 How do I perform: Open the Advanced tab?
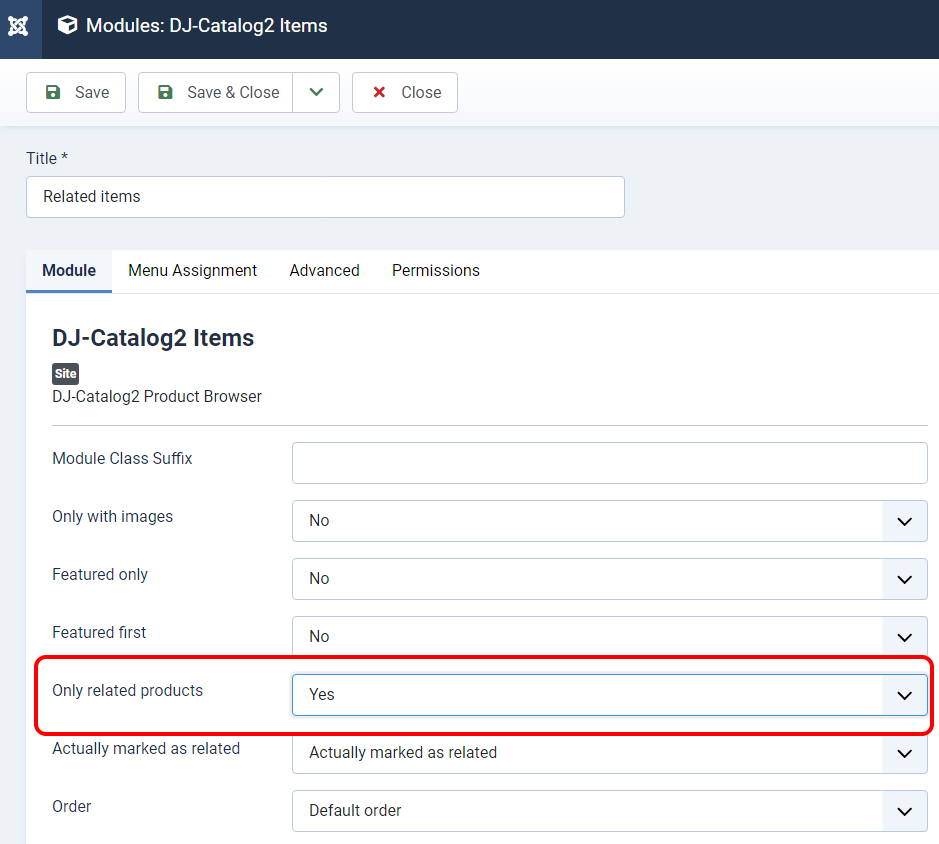tap(325, 271)
